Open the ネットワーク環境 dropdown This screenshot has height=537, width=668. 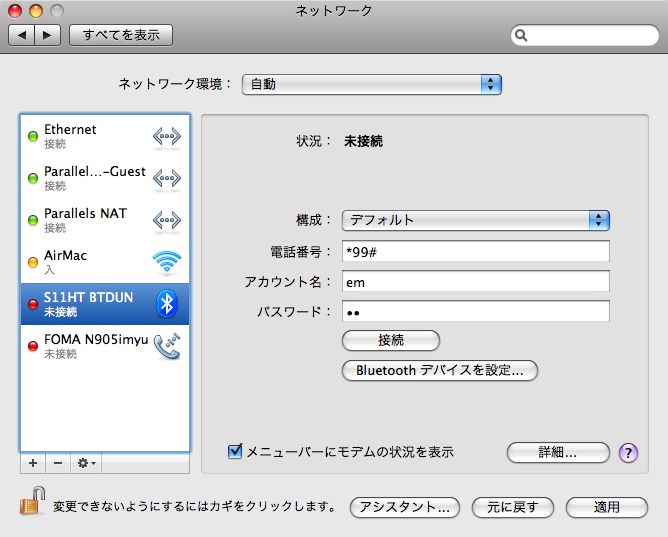click(371, 84)
